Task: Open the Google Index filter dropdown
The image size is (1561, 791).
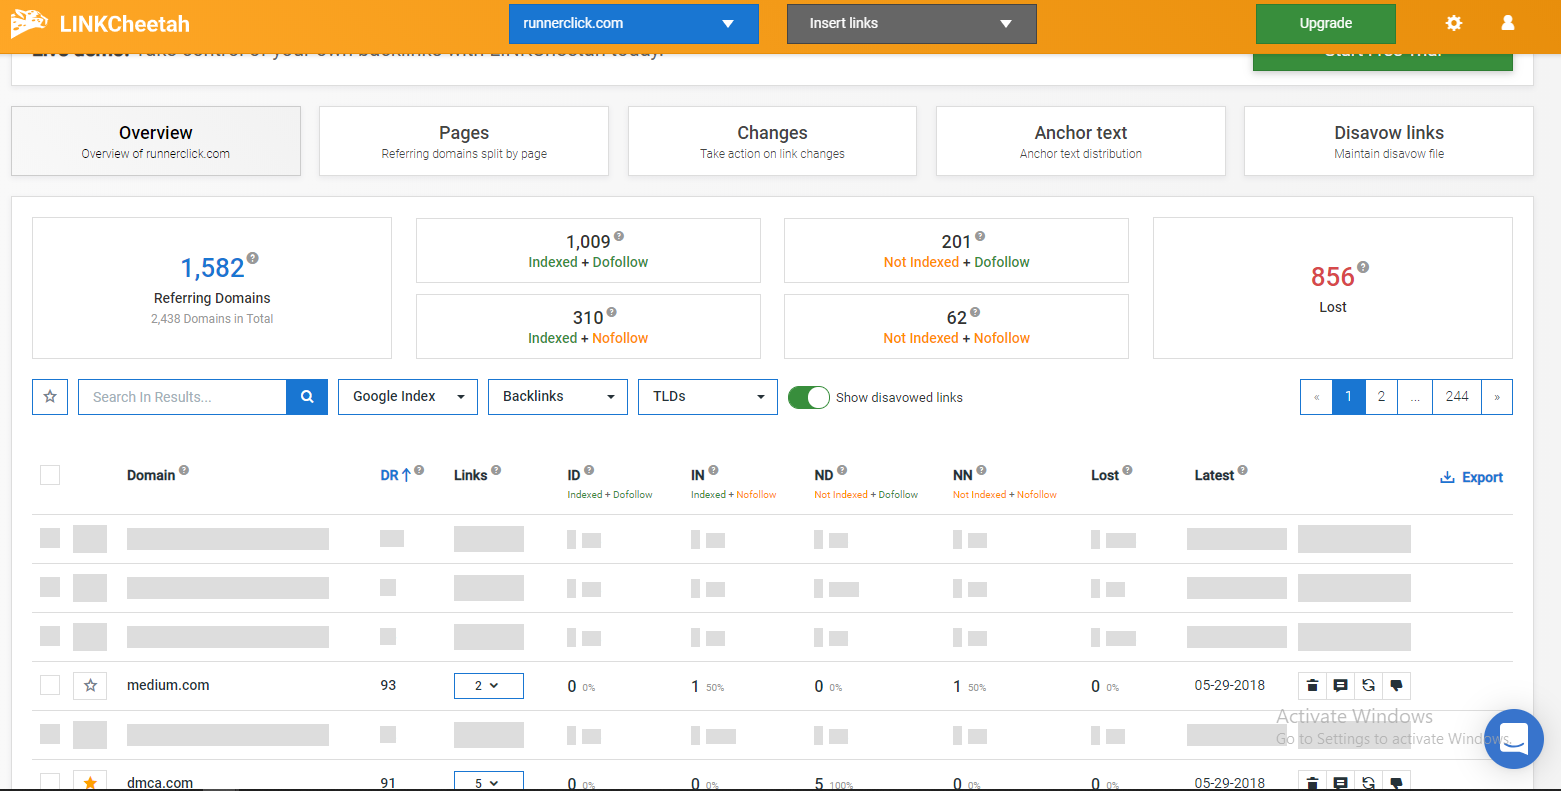Action: click(x=408, y=397)
